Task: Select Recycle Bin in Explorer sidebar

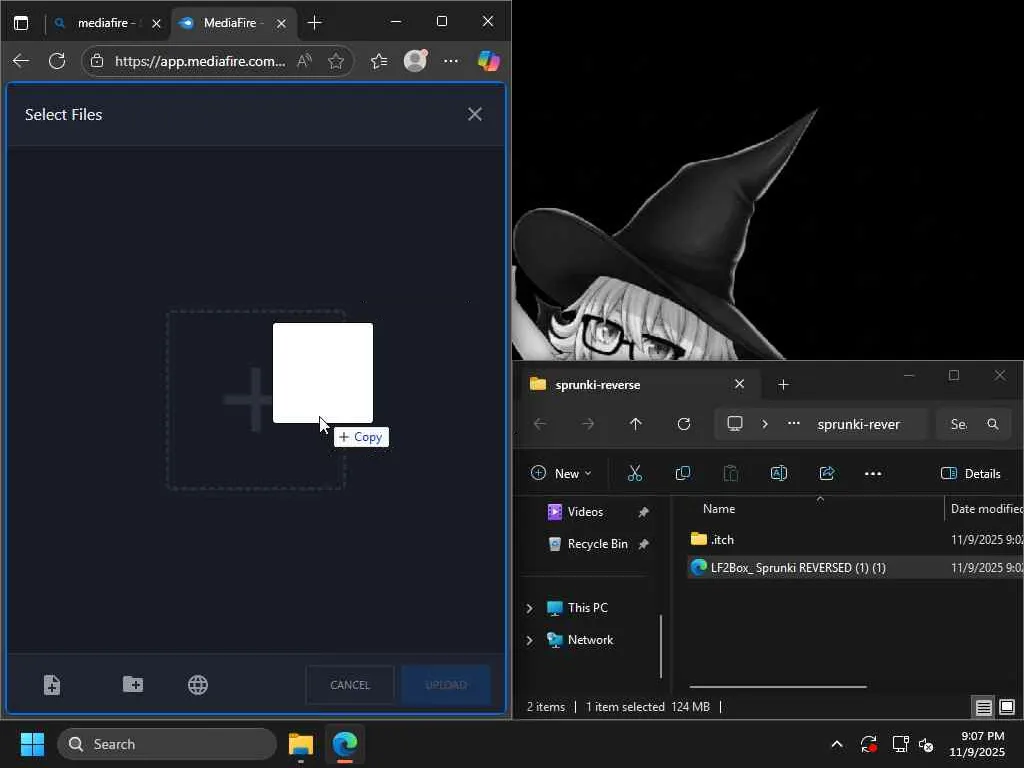Action: point(597,544)
